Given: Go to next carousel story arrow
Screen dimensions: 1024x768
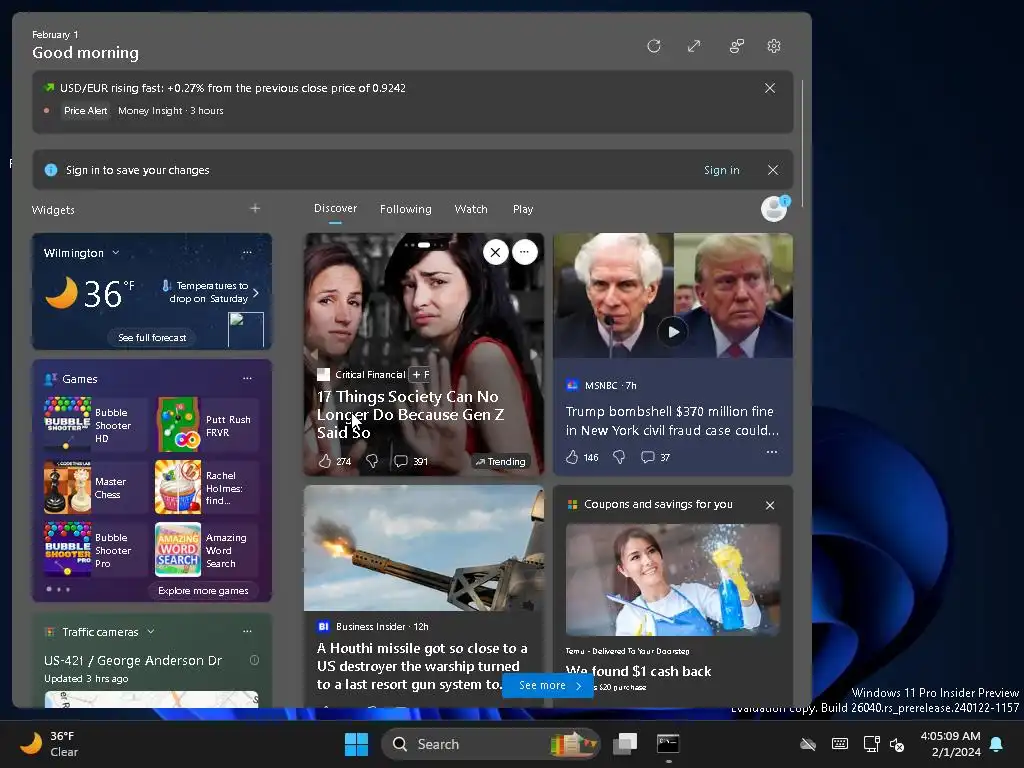Looking at the screenshot, I should (534, 354).
